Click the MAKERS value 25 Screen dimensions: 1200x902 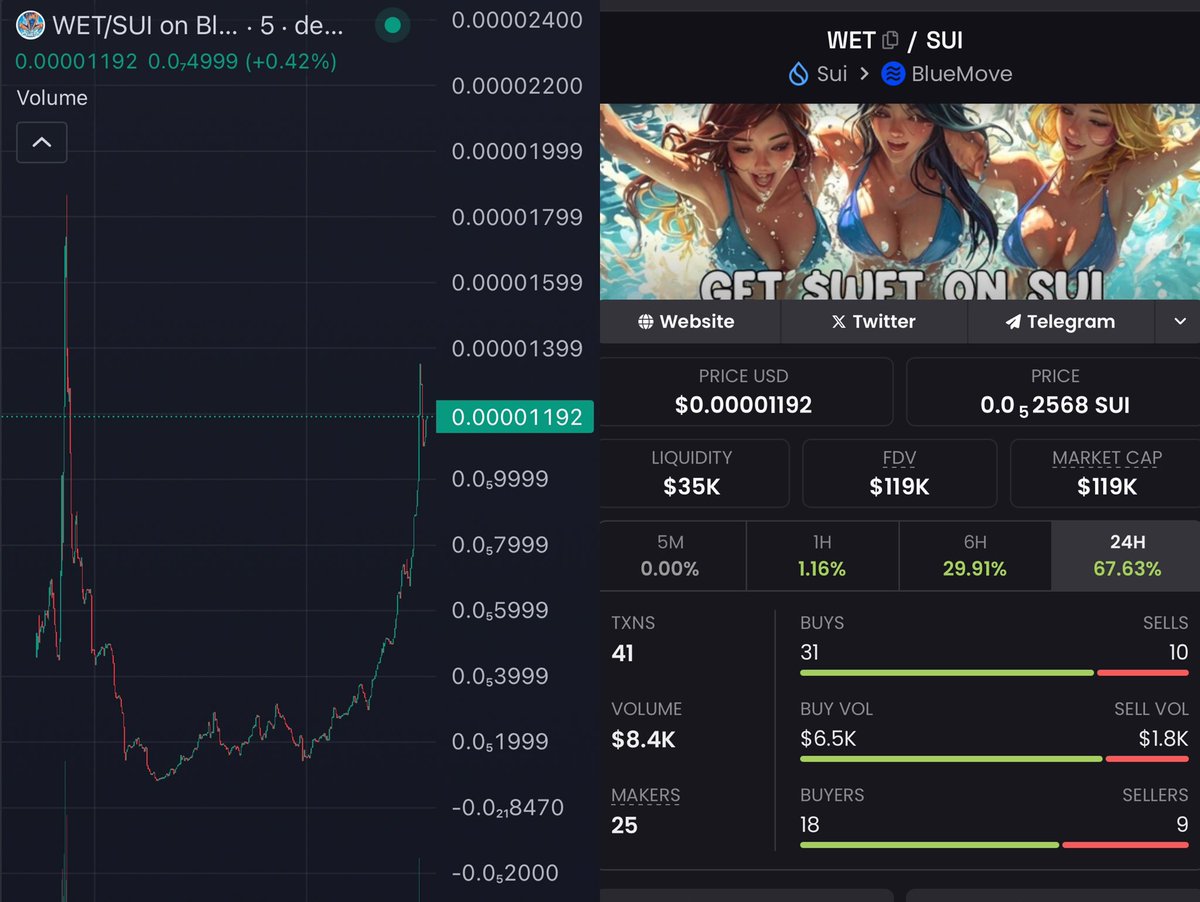pyautogui.click(x=624, y=826)
